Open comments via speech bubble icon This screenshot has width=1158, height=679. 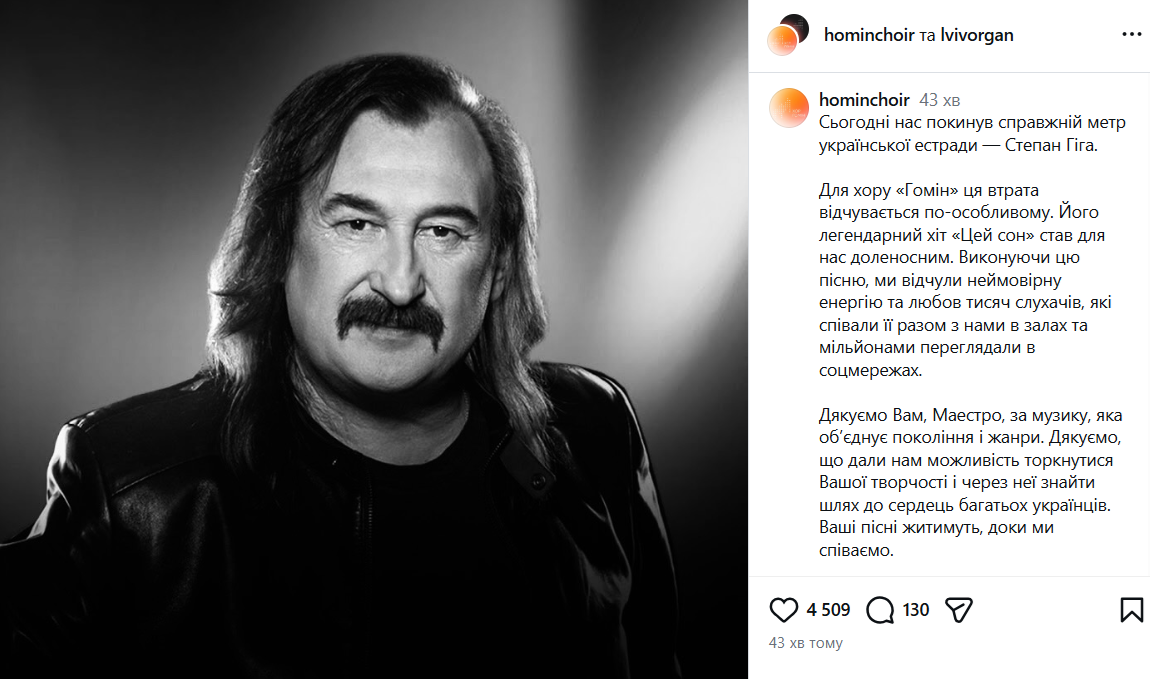click(880, 610)
